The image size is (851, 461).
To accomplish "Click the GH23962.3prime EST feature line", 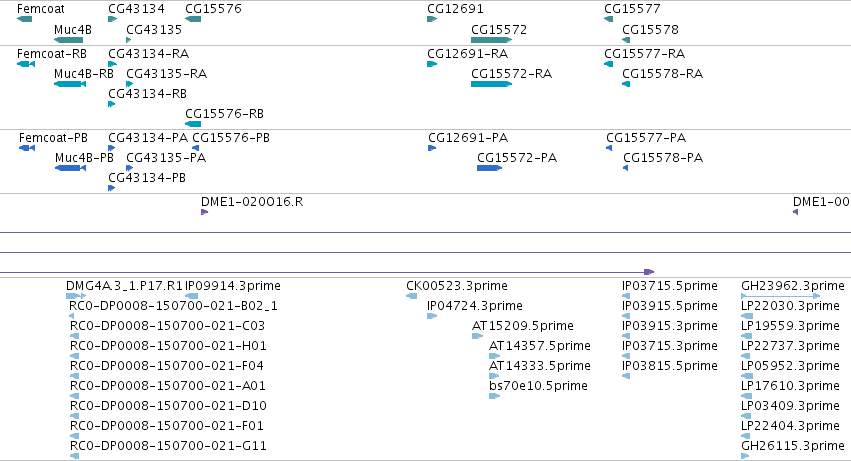I will (x=780, y=296).
